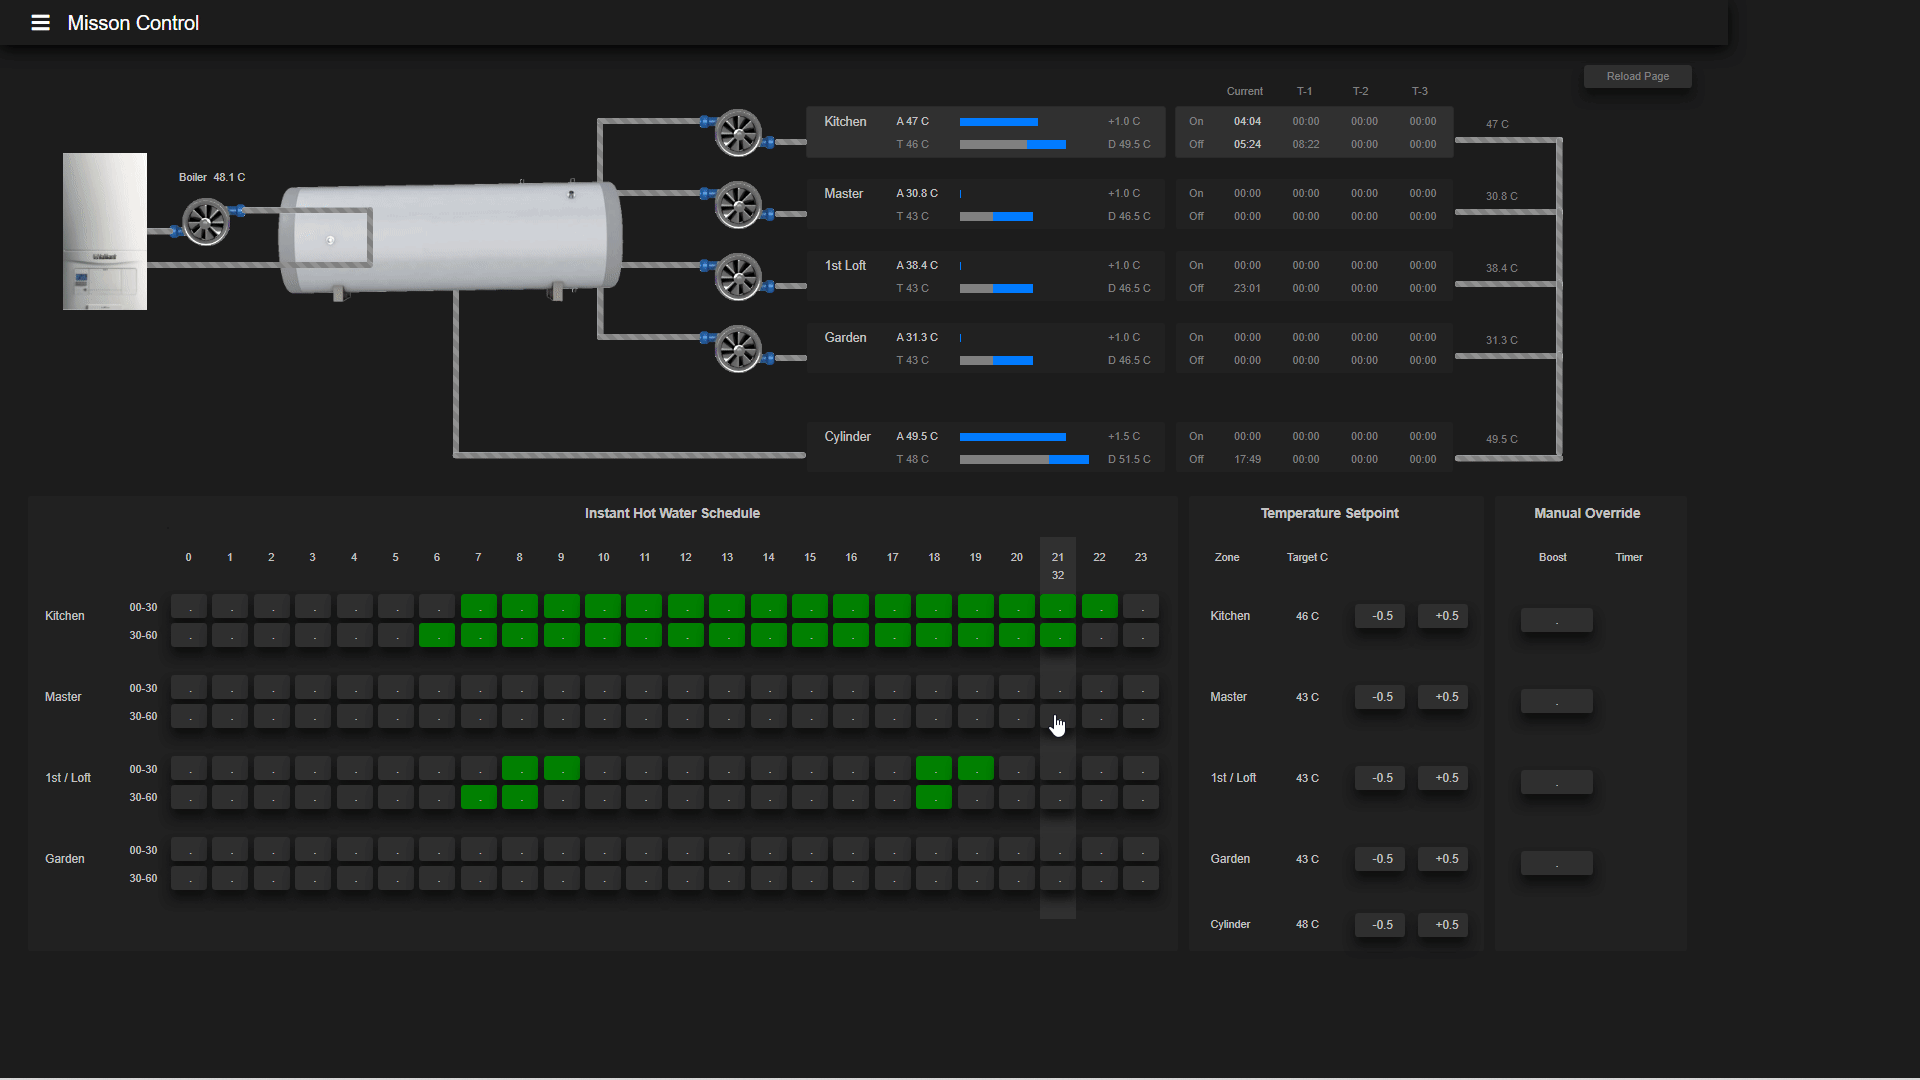The height and width of the screenshot is (1080, 1920).
Task: Click Kitchen T-1 Off time 08:22
Action: click(x=1306, y=144)
